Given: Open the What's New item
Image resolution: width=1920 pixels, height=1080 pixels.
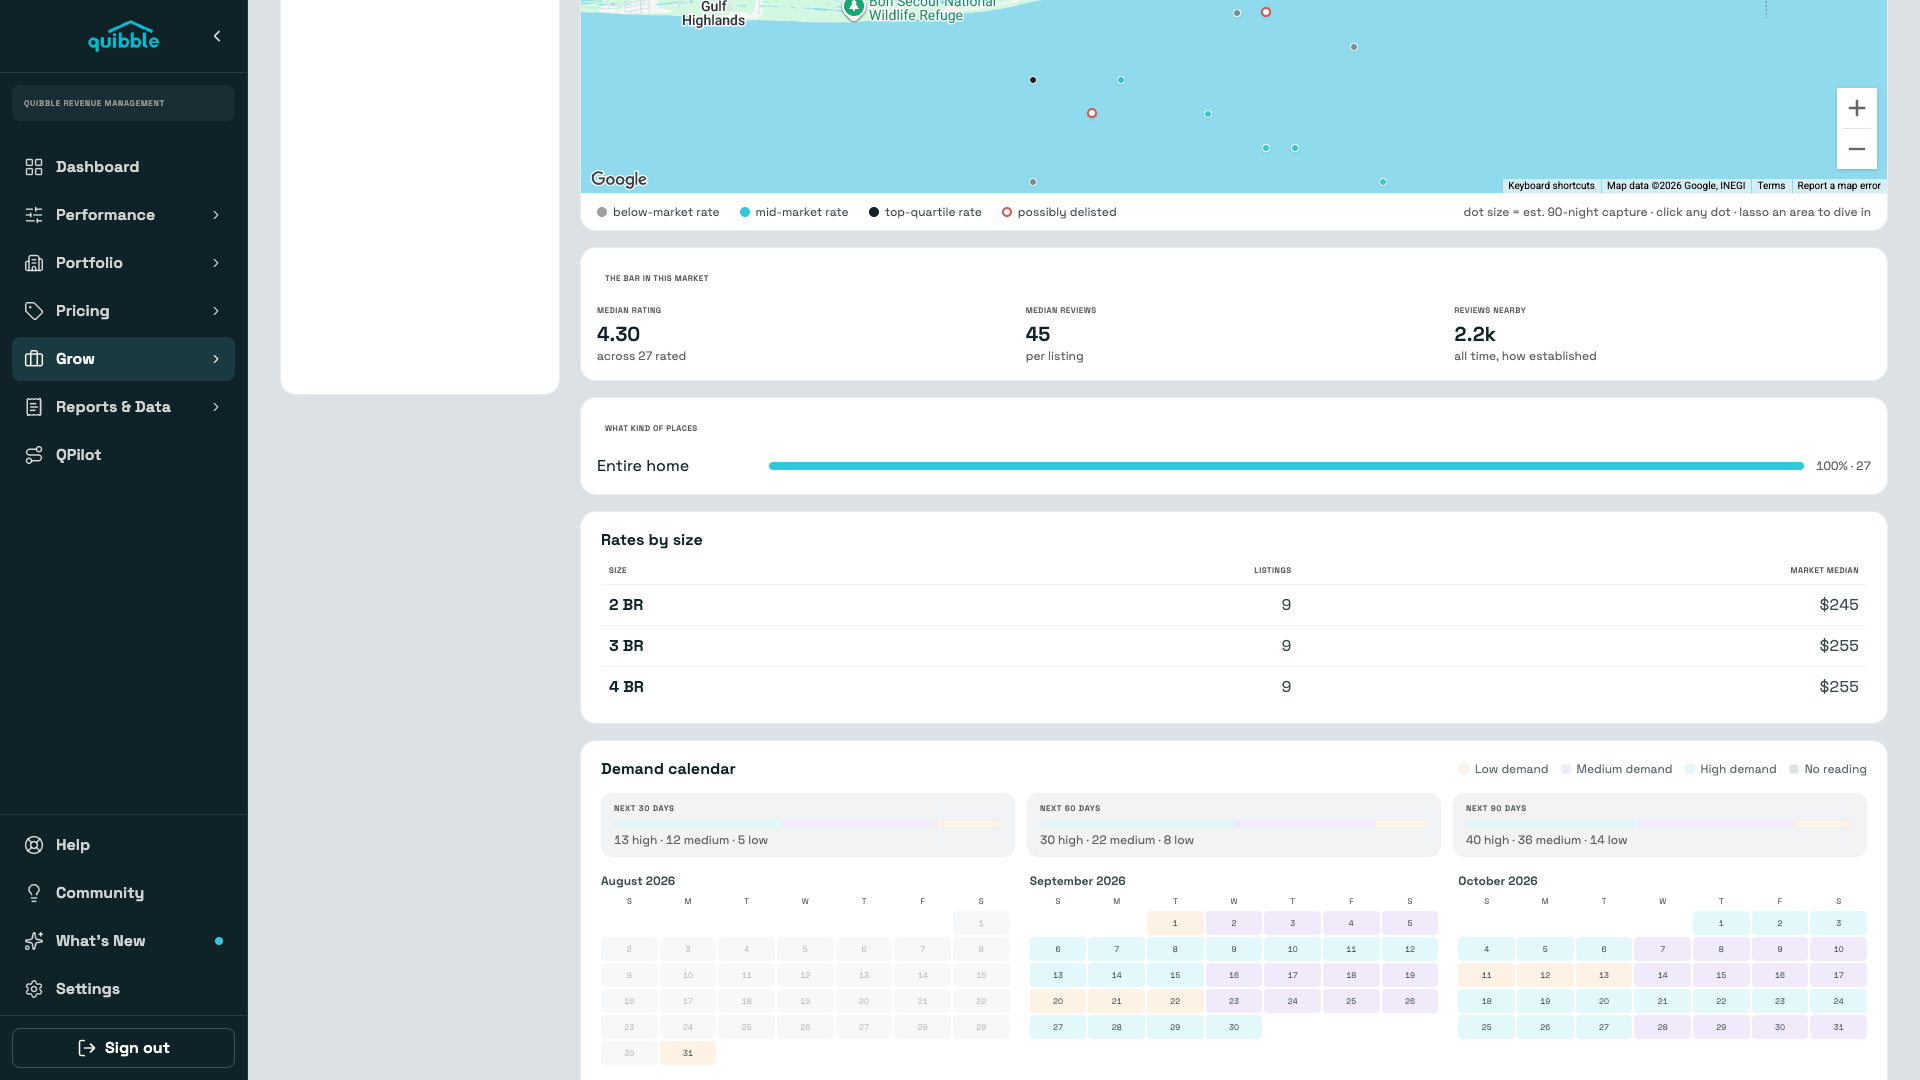Looking at the screenshot, I should point(123,941).
